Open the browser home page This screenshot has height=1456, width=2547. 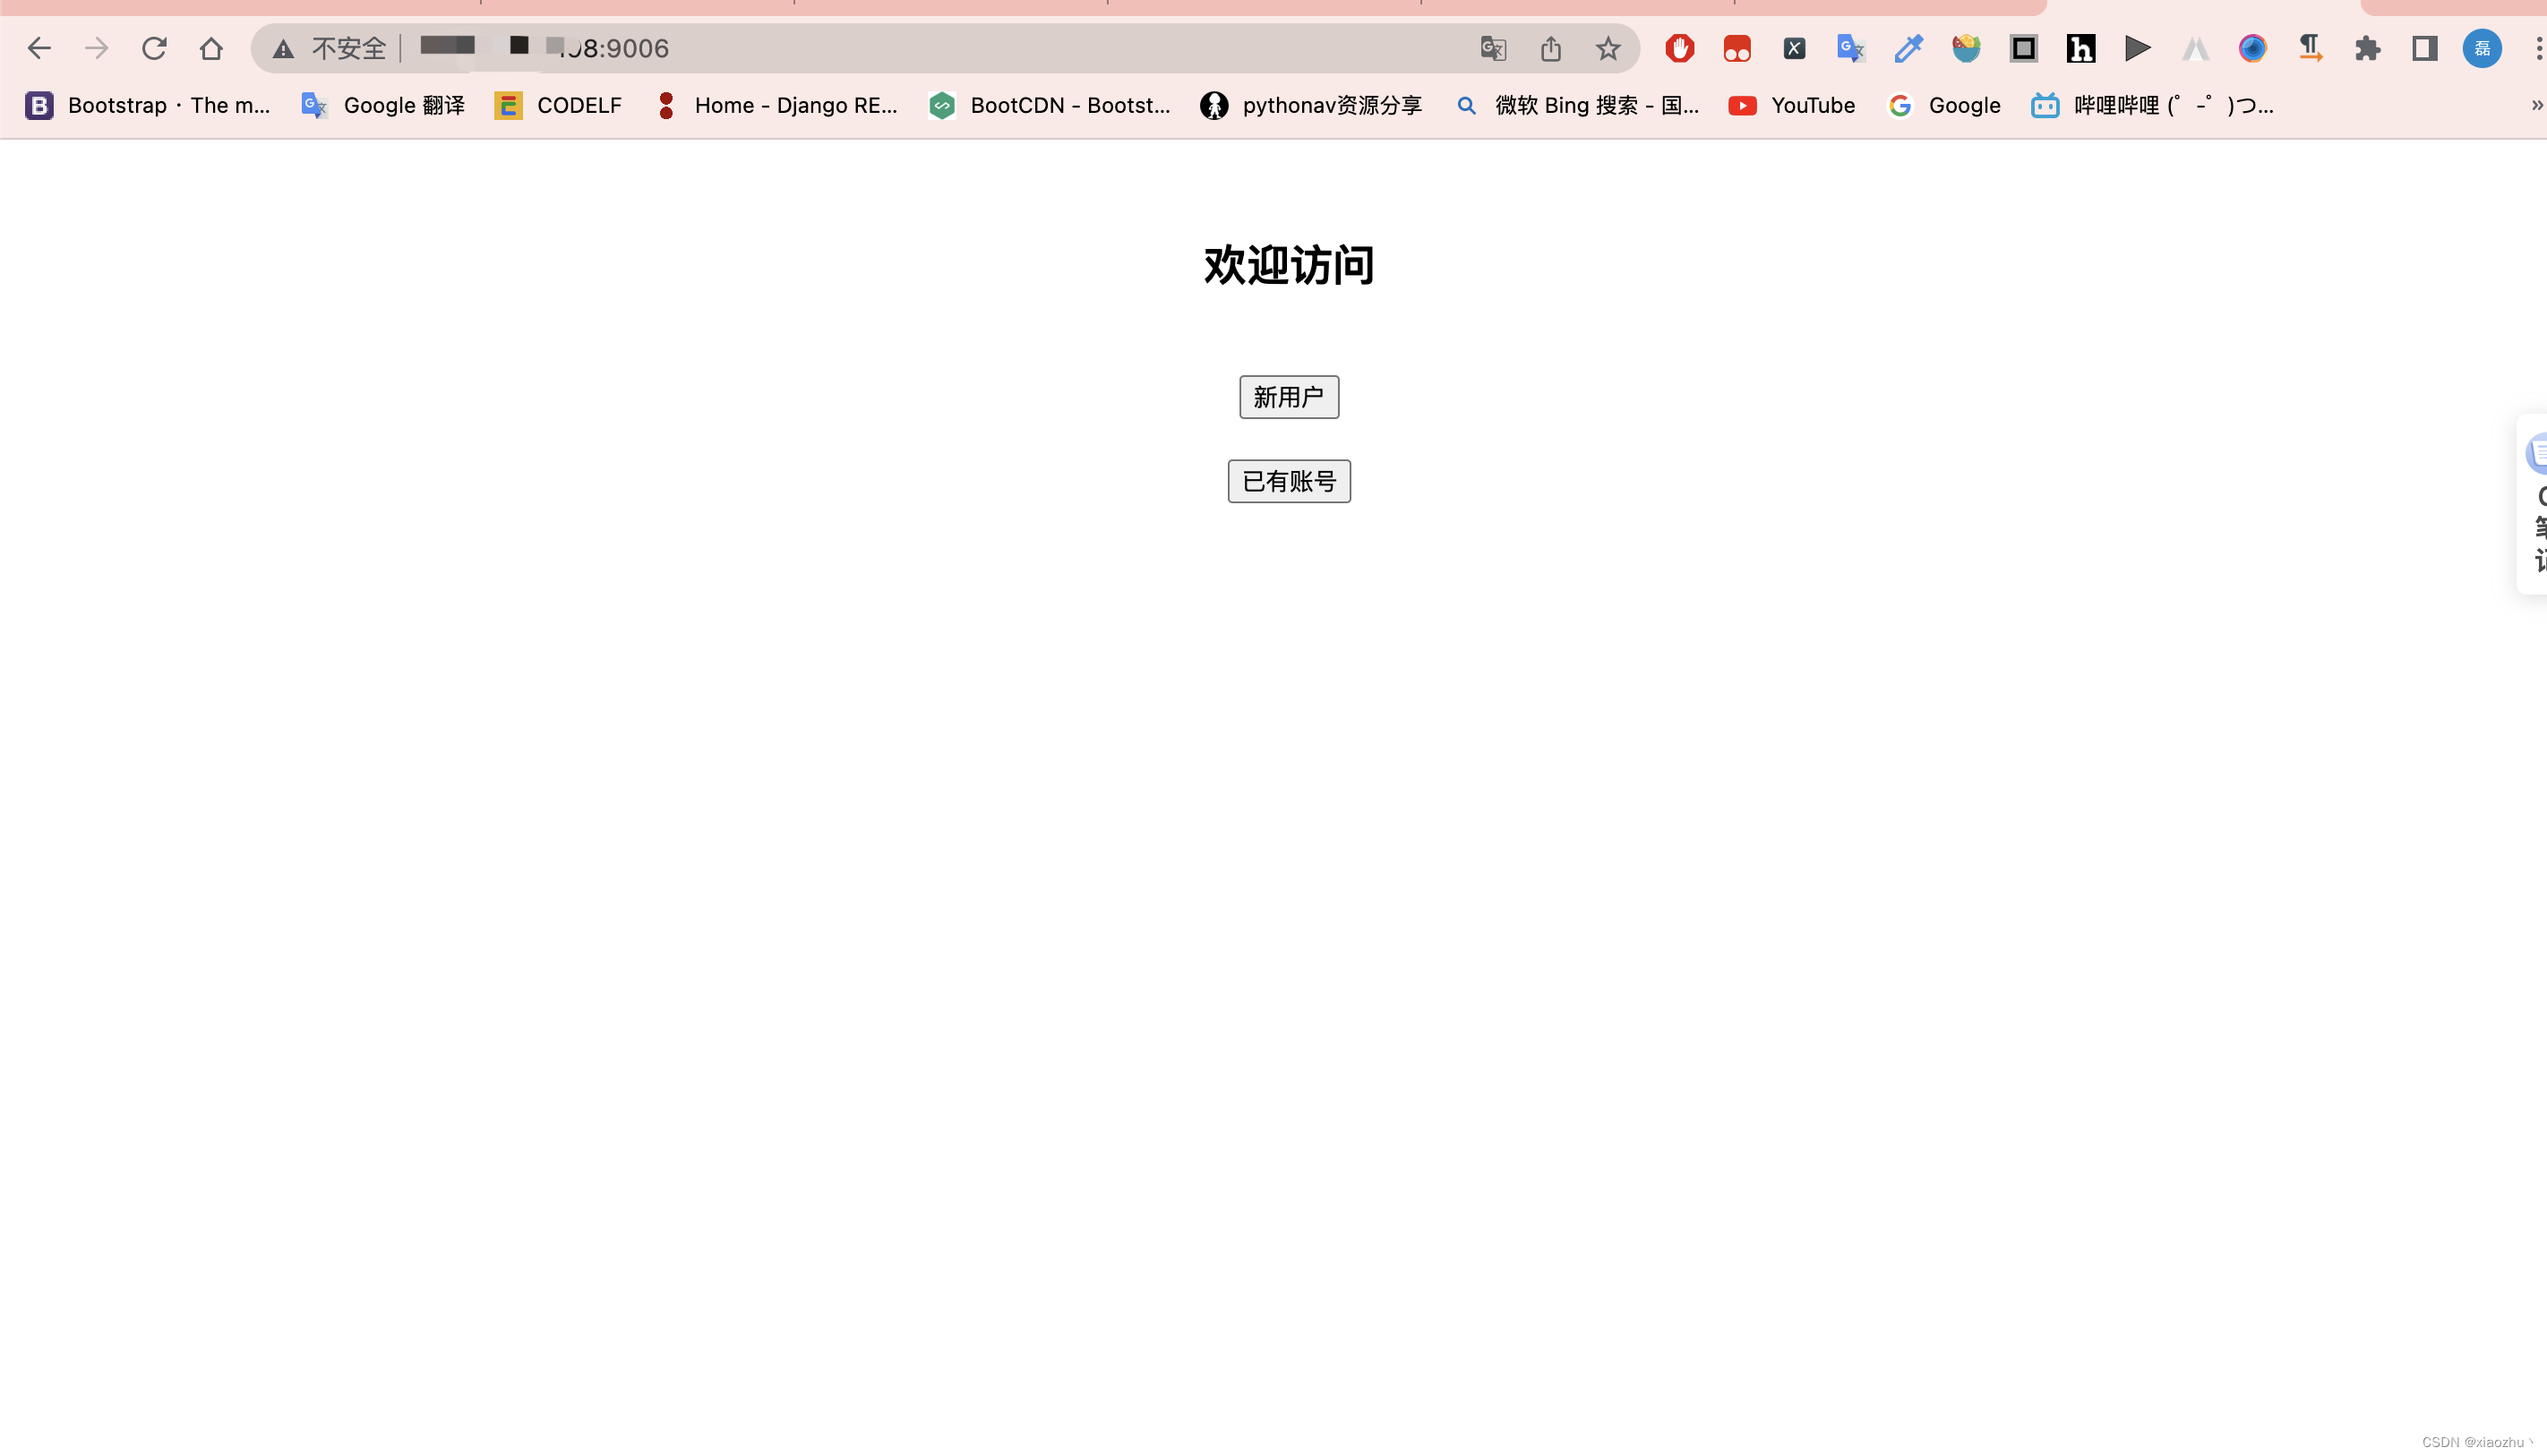coord(210,48)
